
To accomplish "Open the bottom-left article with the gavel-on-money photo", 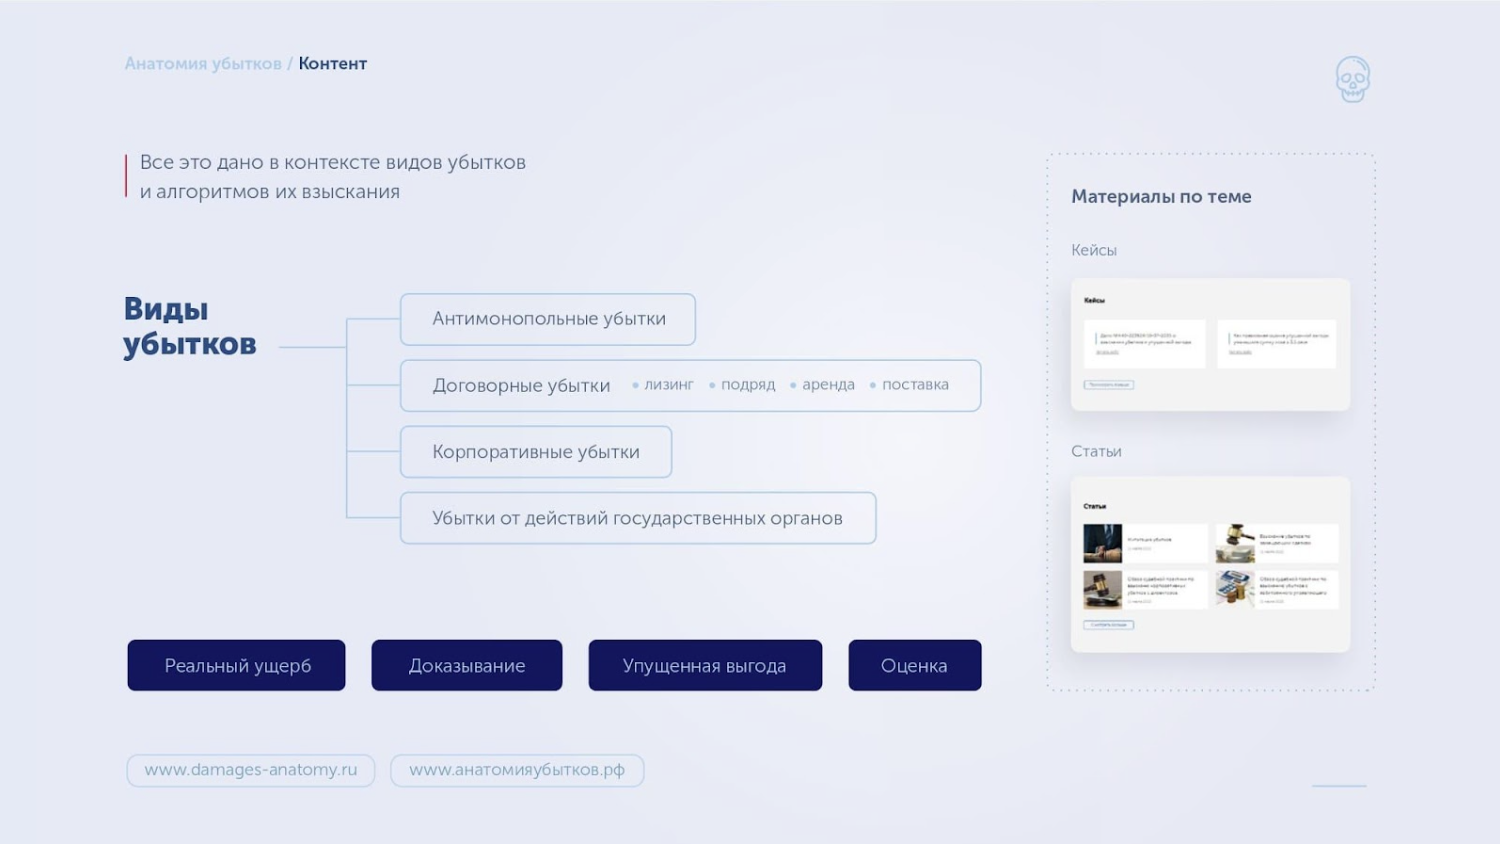I will pos(1146,590).
